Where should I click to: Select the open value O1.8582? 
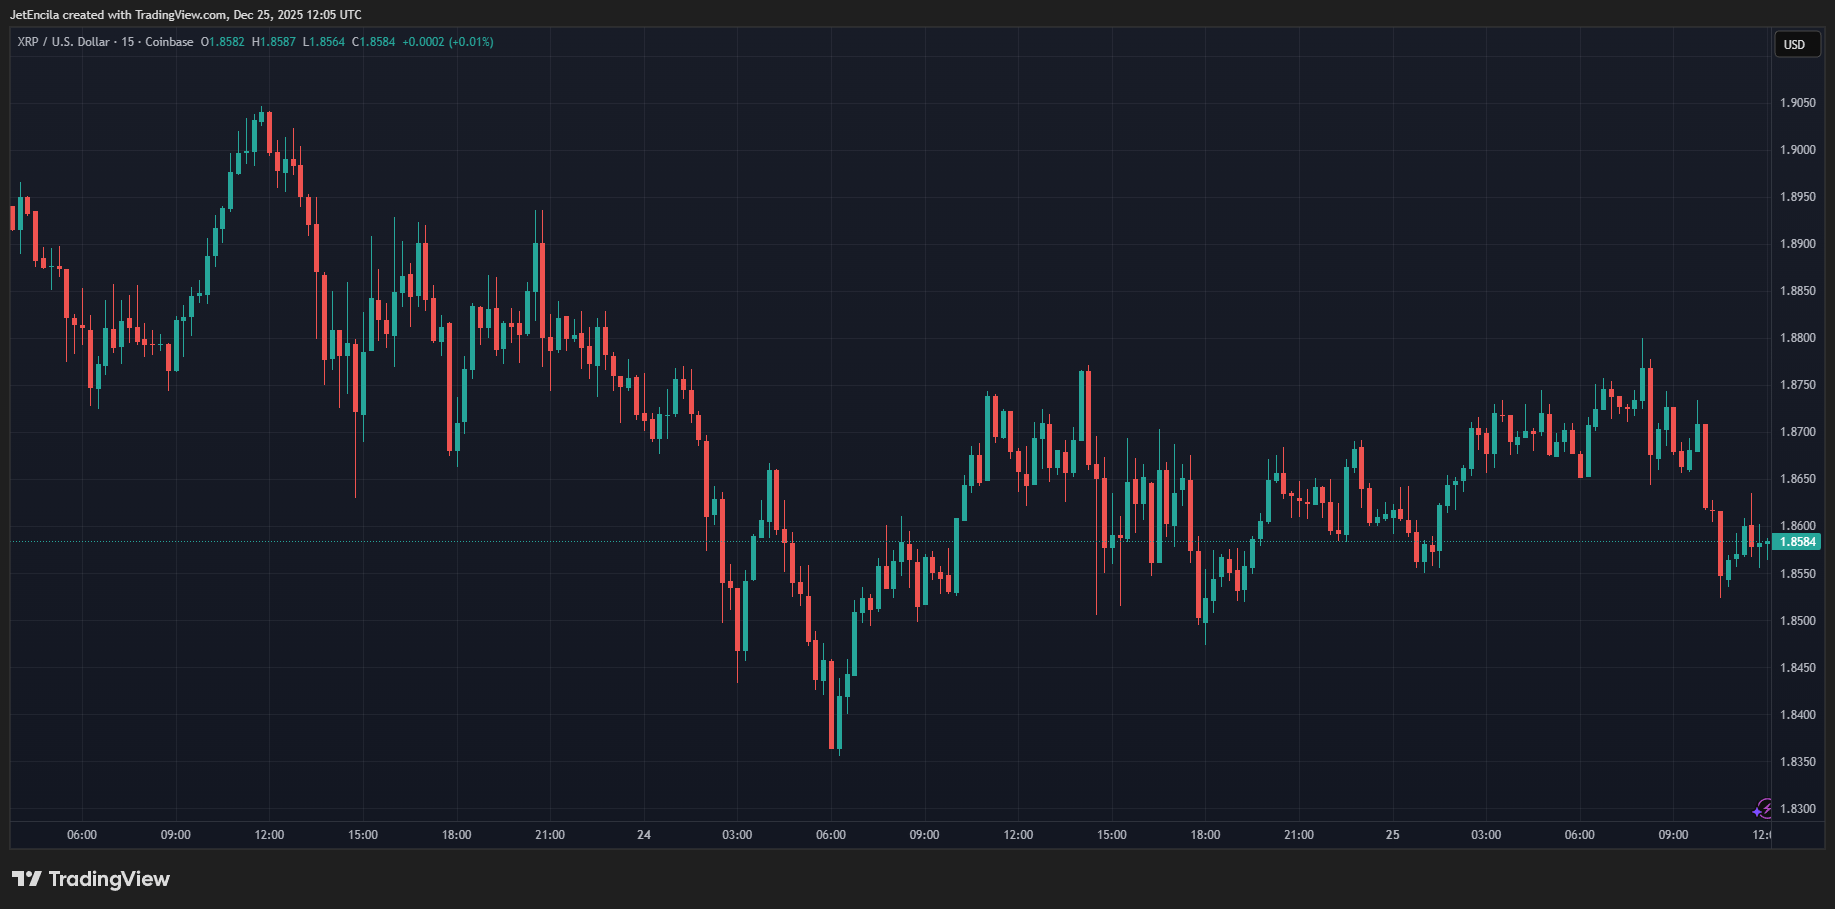[223, 42]
